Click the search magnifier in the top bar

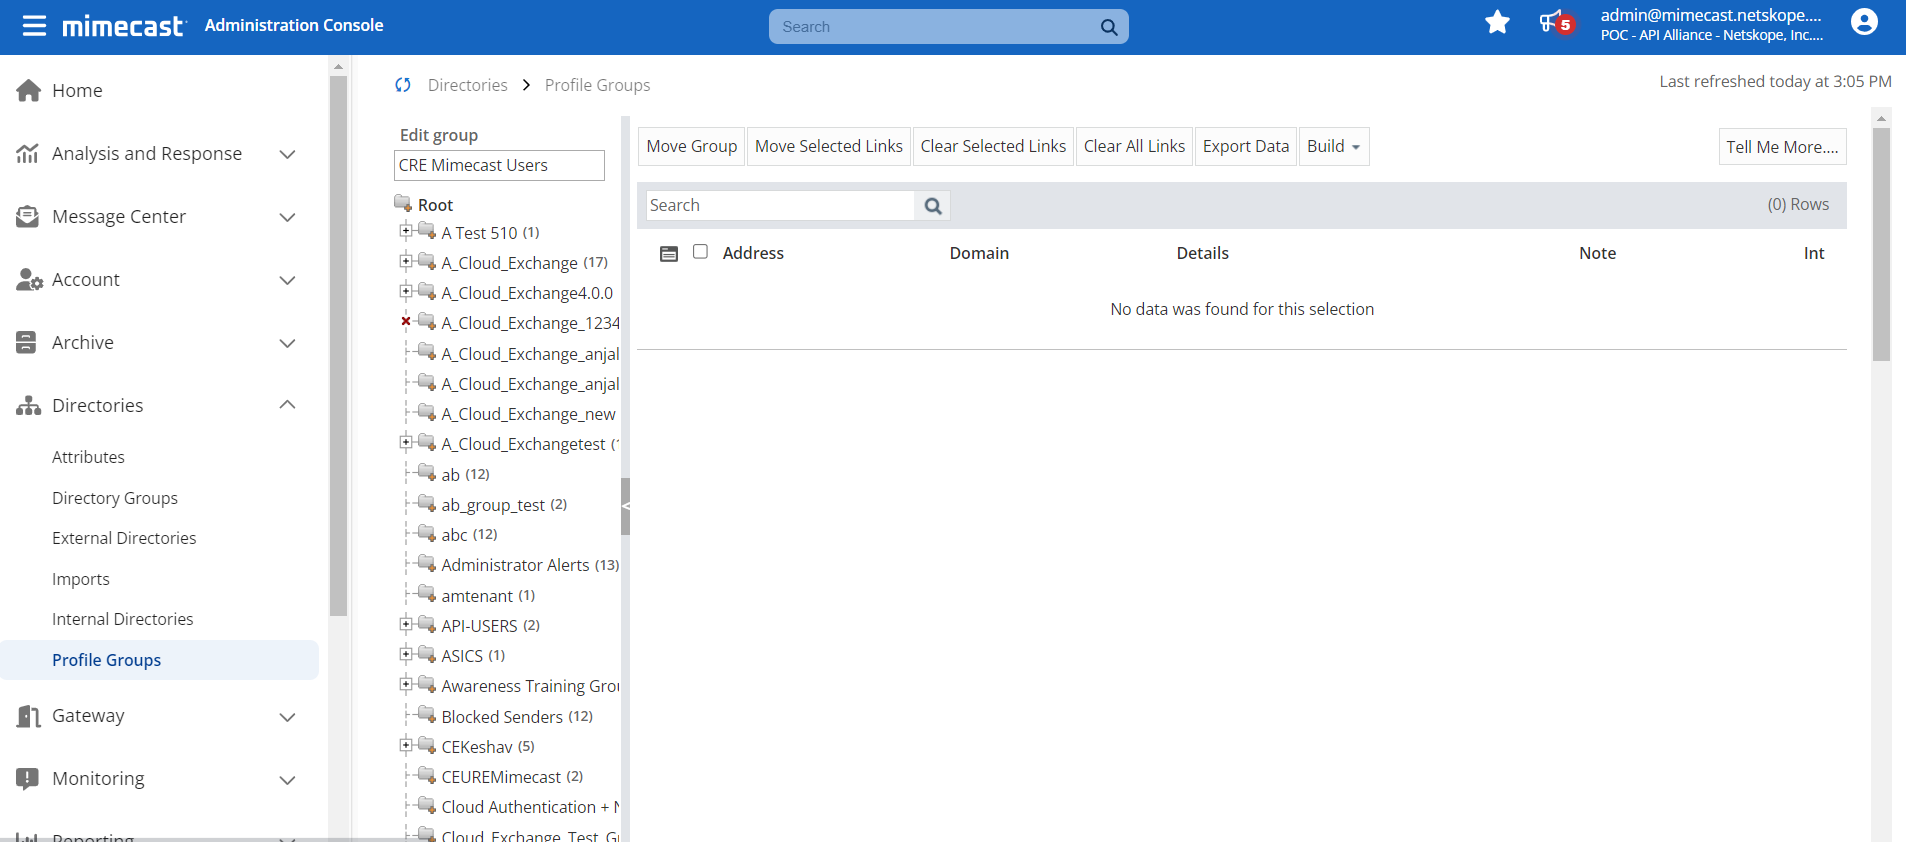point(1109,27)
